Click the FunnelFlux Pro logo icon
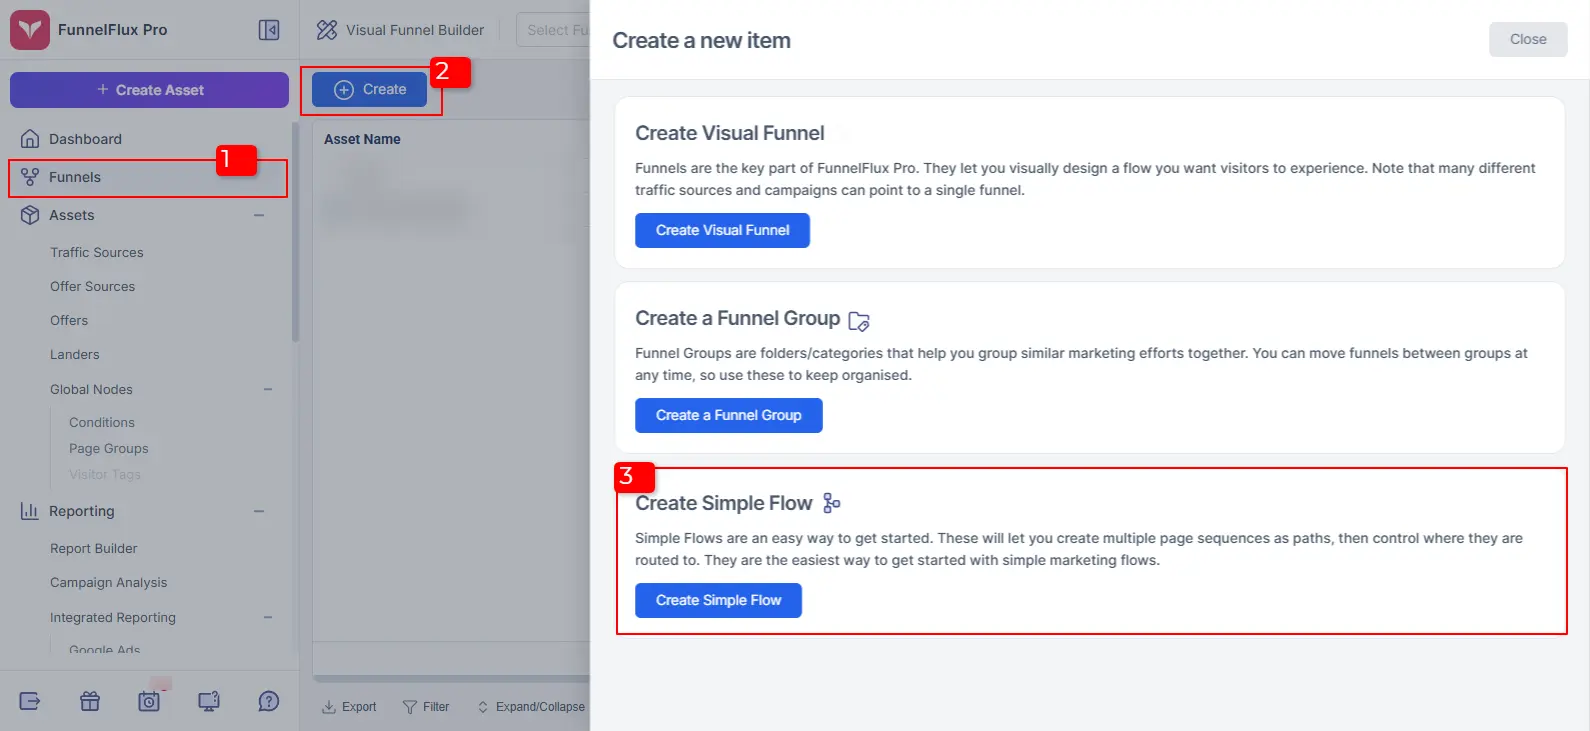This screenshot has height=731, width=1590. (x=30, y=30)
